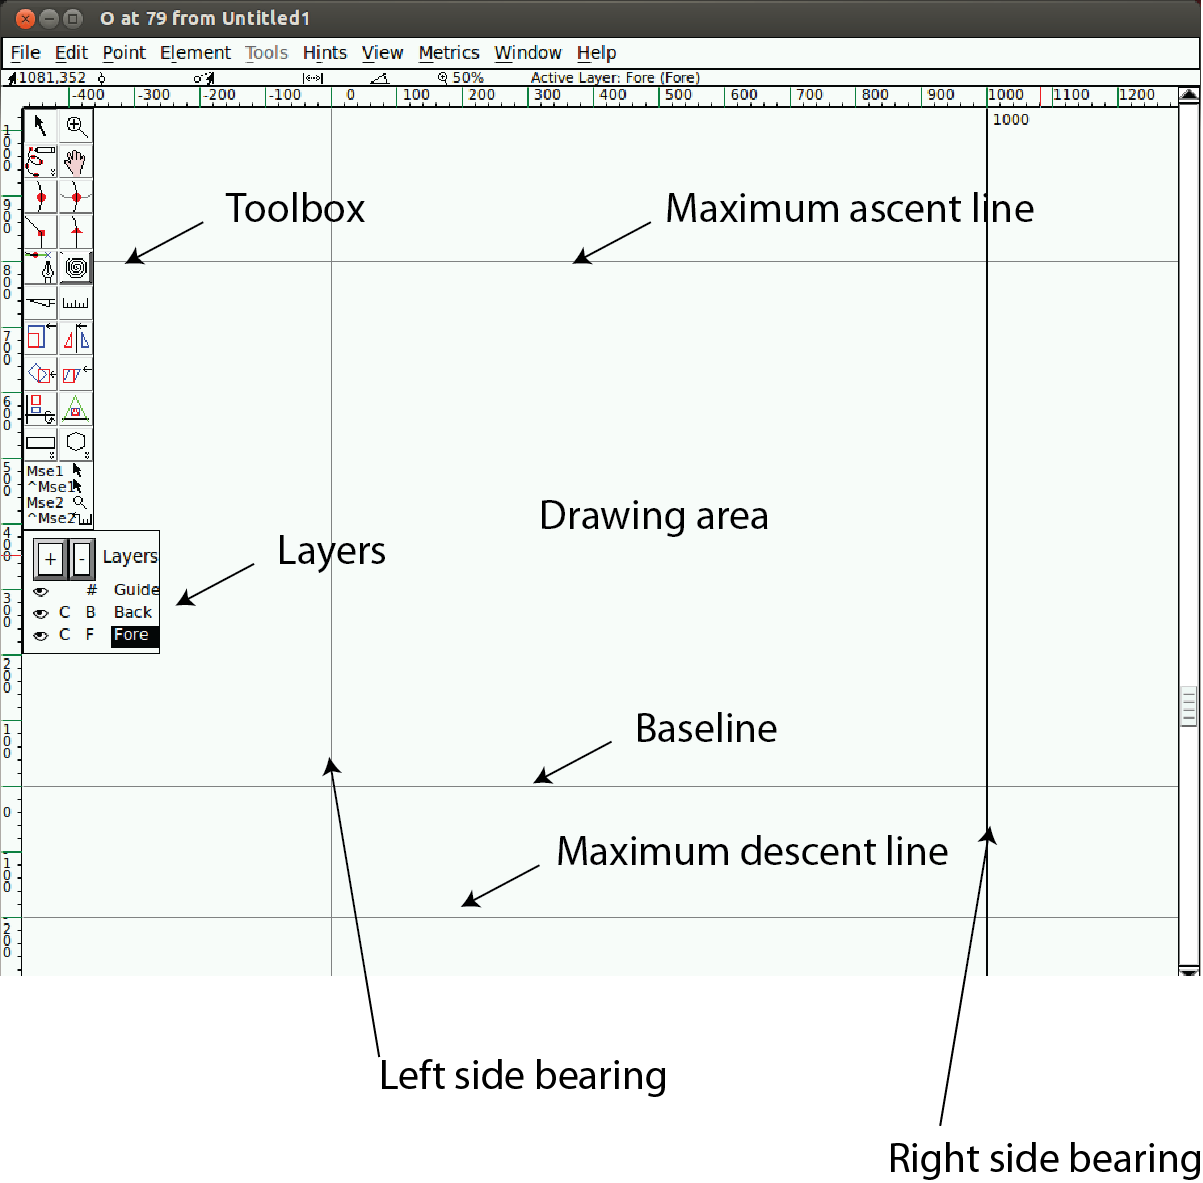Select the Rotate selection tool
Image resolution: width=1203 pixels, height=1183 pixels.
(40, 374)
